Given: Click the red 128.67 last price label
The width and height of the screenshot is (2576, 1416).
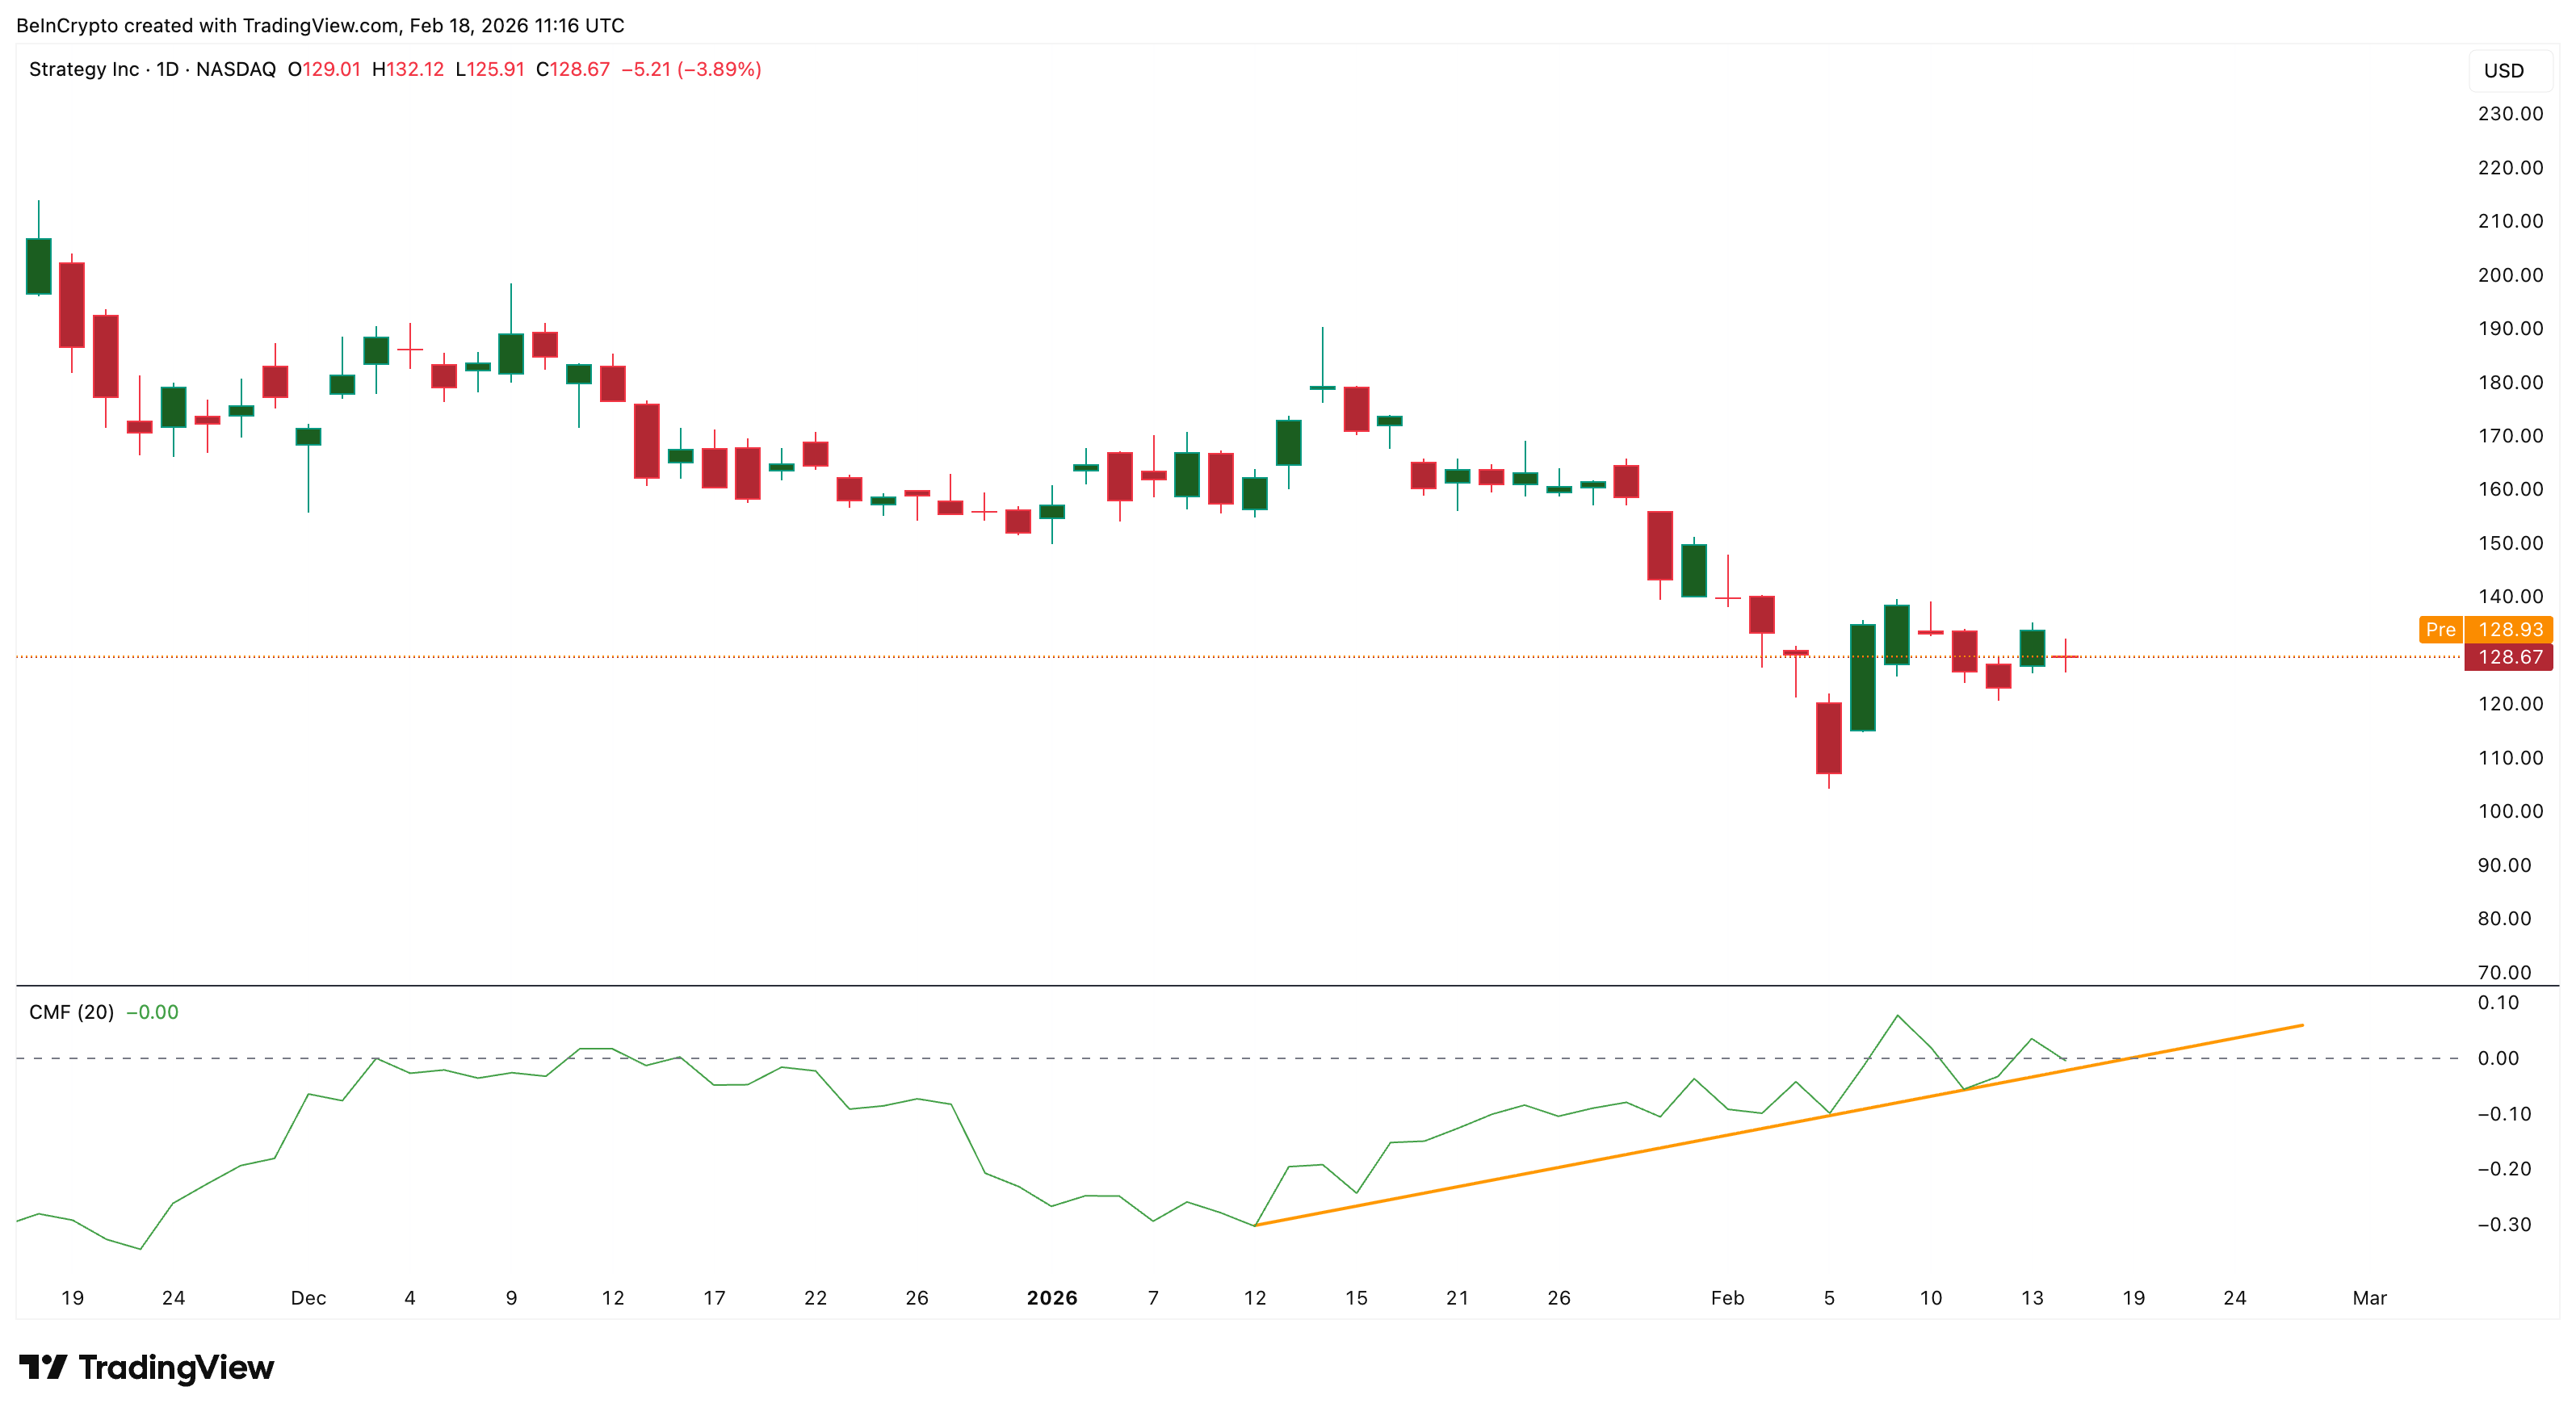Looking at the screenshot, I should (x=2508, y=657).
